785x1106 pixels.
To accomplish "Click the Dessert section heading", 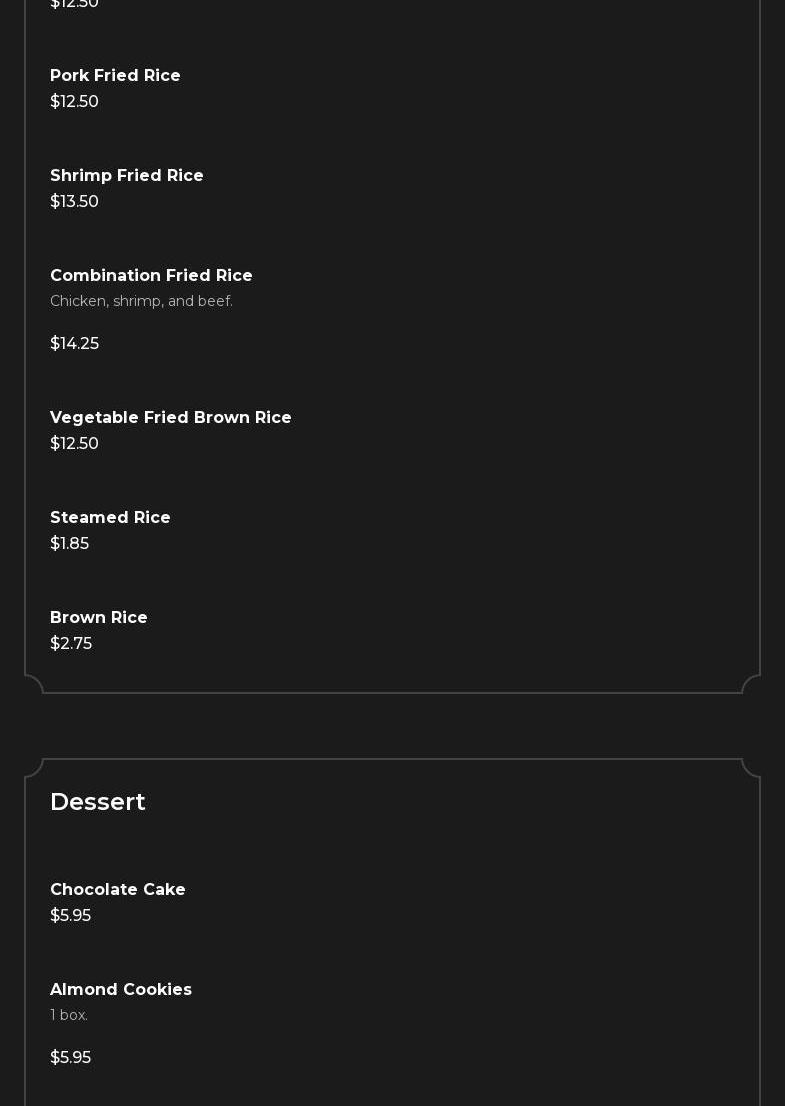I will [98, 802].
